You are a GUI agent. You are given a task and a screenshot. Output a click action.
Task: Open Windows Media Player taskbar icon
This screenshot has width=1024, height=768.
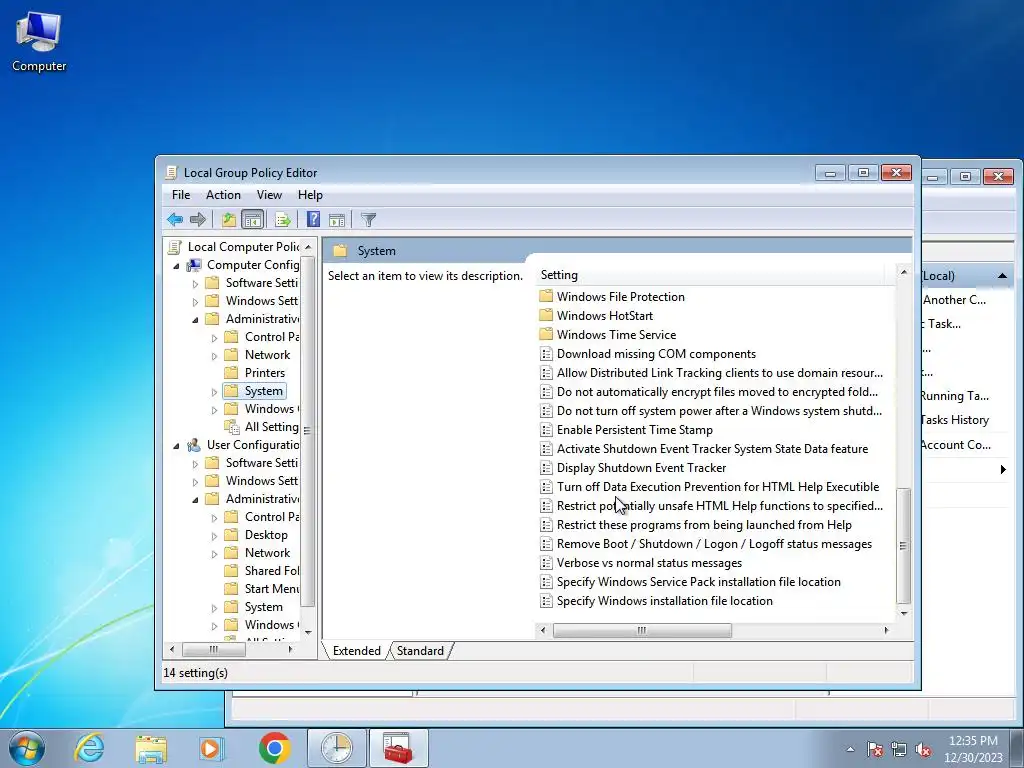tap(211, 748)
